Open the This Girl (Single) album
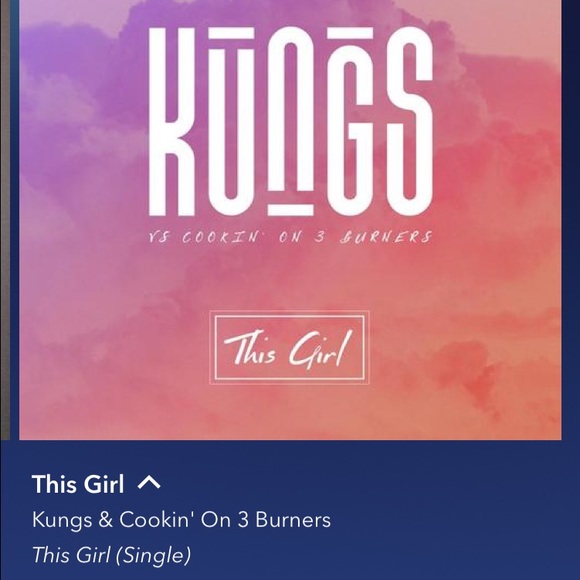Viewport: 580px width, 580px height. click(111, 555)
